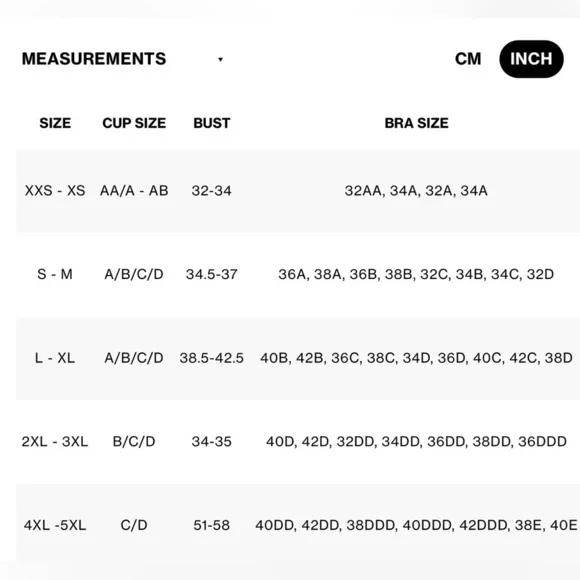Screen dimensions: 580x580
Task: Select the XXS - XS size row
Action: click(298, 191)
